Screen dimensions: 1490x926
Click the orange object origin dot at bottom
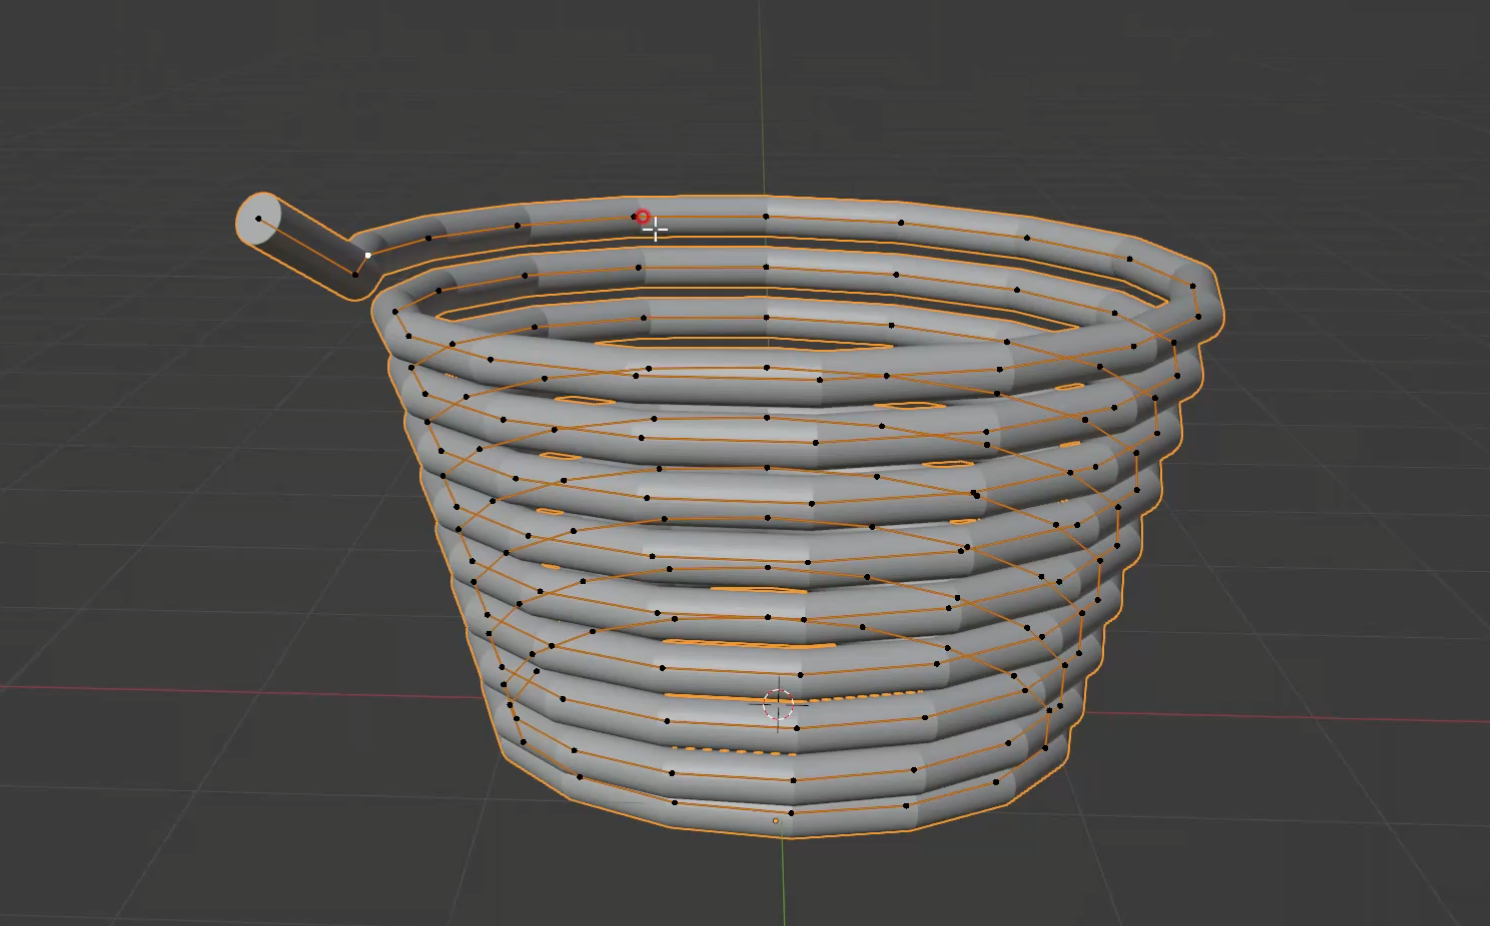pyautogui.click(x=776, y=821)
